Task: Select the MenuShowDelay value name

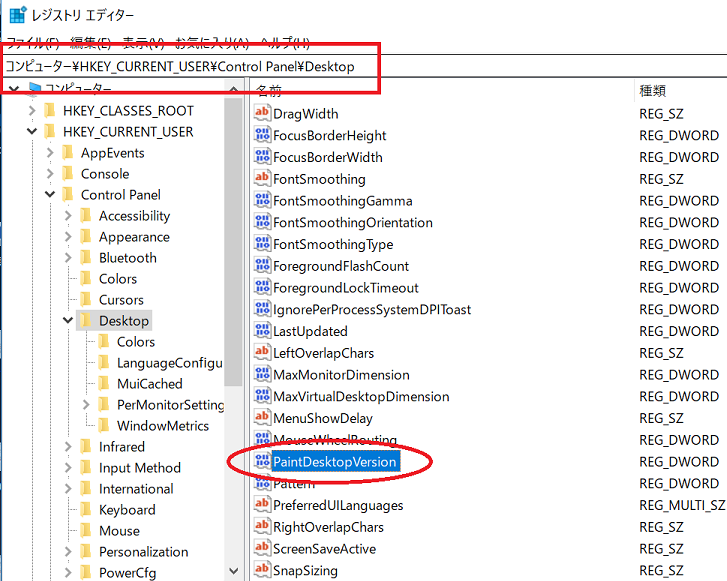Action: click(323, 418)
